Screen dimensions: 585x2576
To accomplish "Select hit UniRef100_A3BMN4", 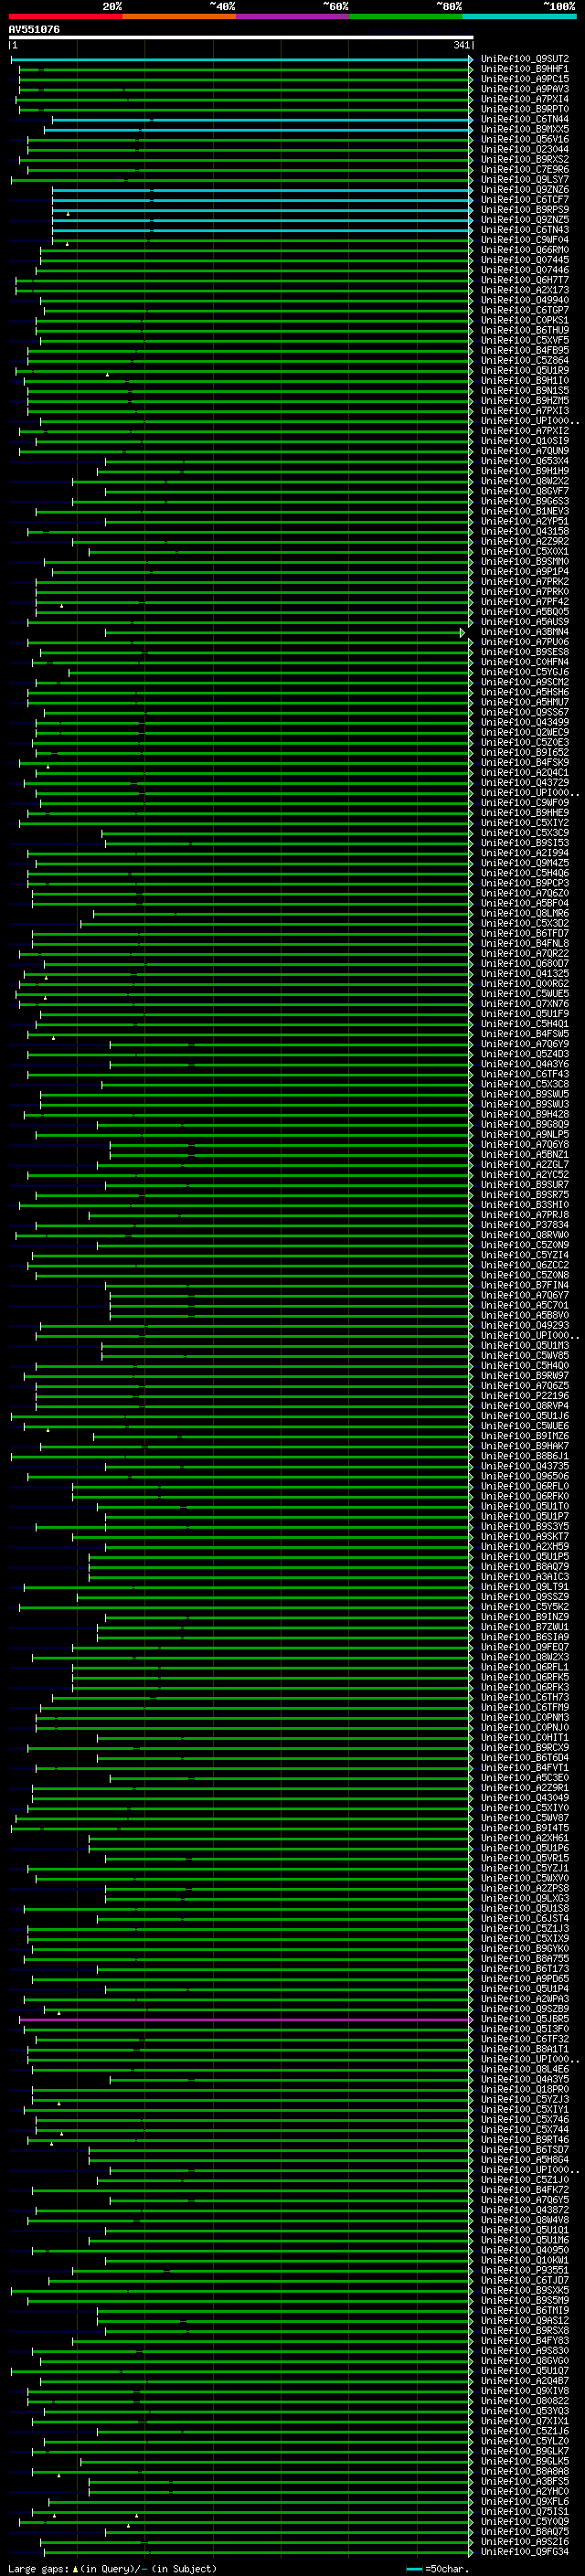I will [525, 632].
